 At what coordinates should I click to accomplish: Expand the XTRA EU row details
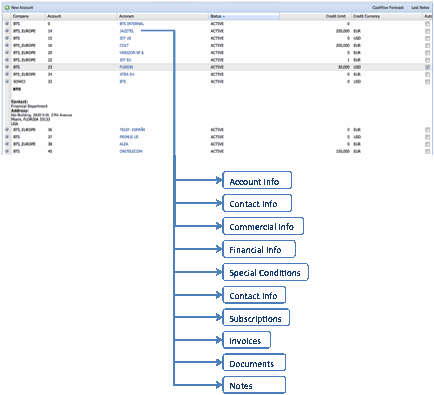[7, 74]
